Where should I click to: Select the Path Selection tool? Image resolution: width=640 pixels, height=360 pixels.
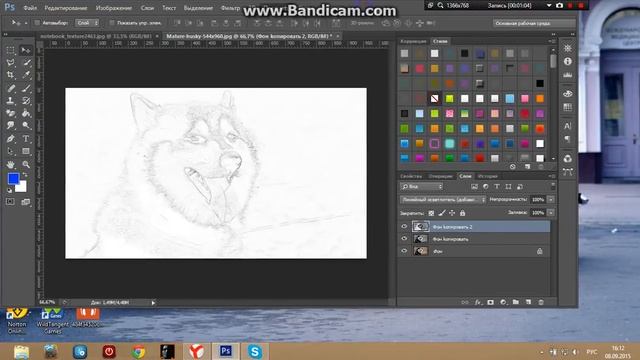coord(10,151)
